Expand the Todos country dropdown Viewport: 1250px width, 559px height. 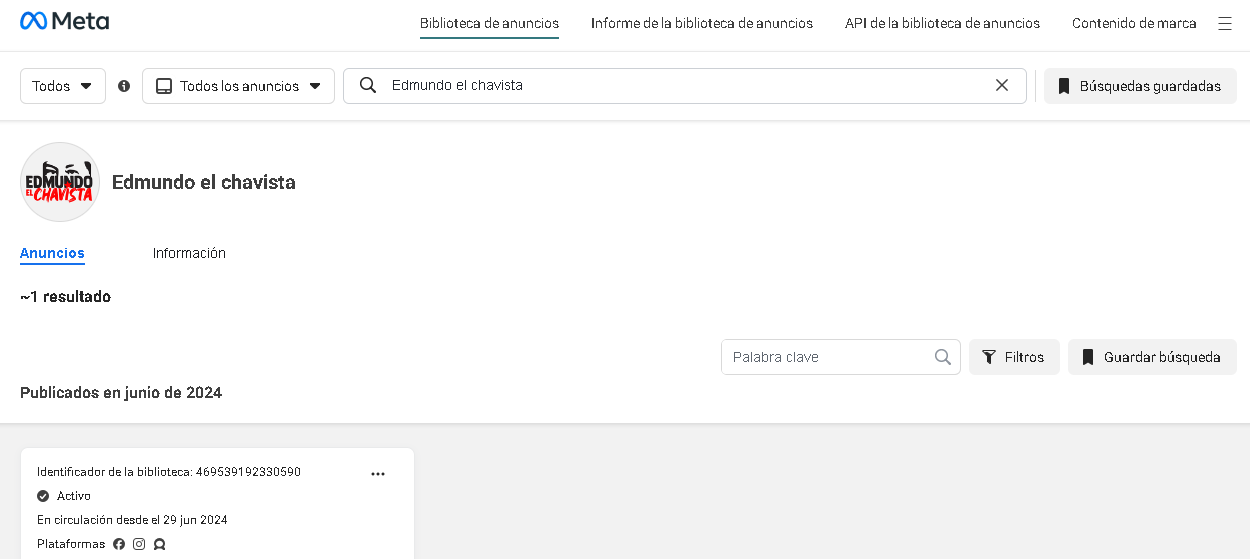point(63,86)
